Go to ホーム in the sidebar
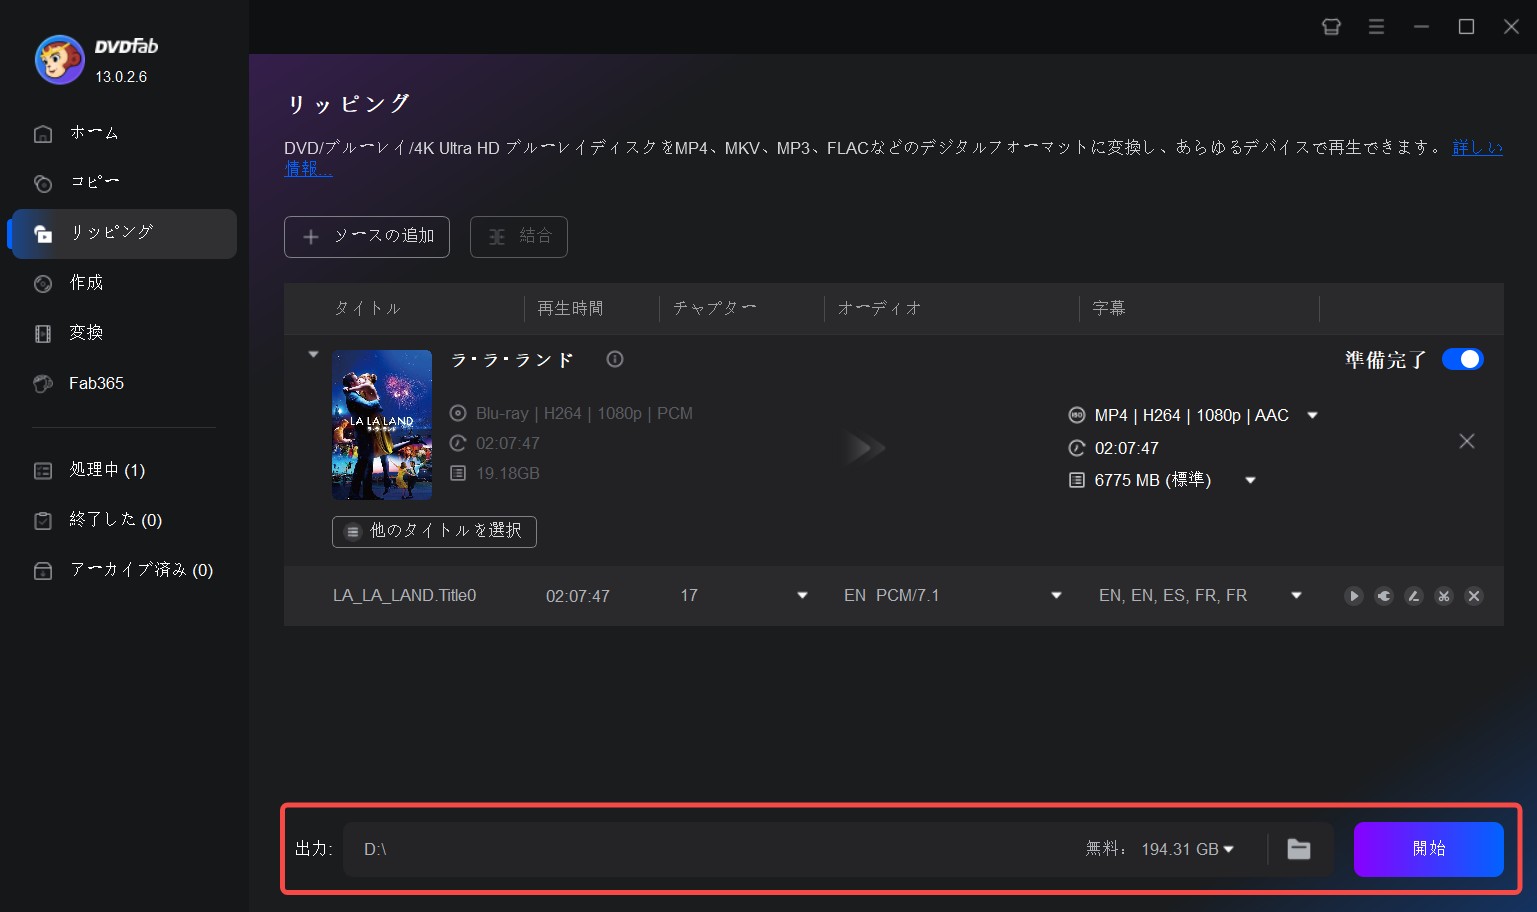Viewport: 1537px width, 912px height. click(x=124, y=133)
